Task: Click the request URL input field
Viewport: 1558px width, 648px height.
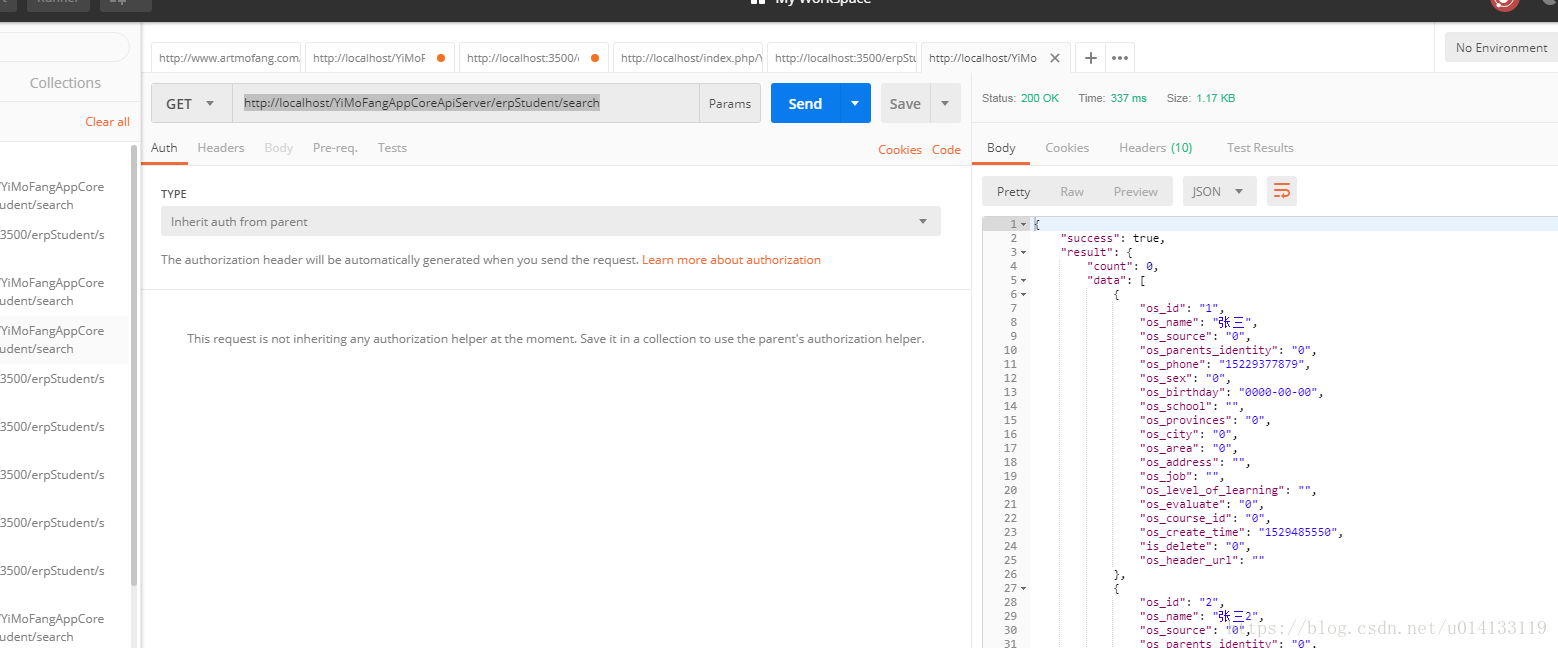Action: (465, 103)
